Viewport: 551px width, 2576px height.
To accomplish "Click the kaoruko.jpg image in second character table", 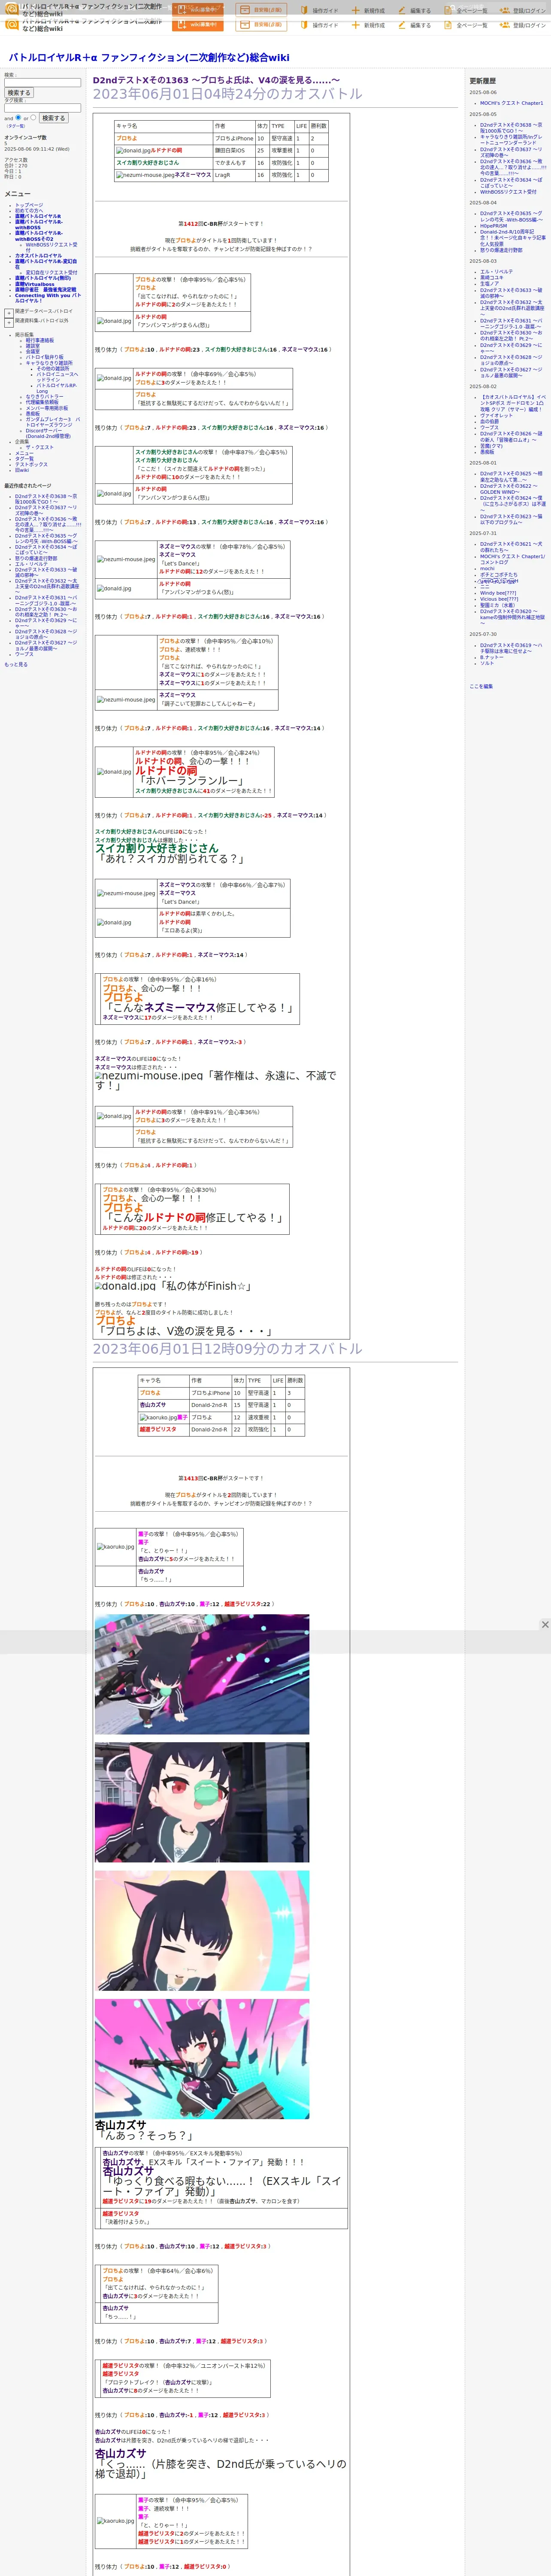I will click(158, 1417).
